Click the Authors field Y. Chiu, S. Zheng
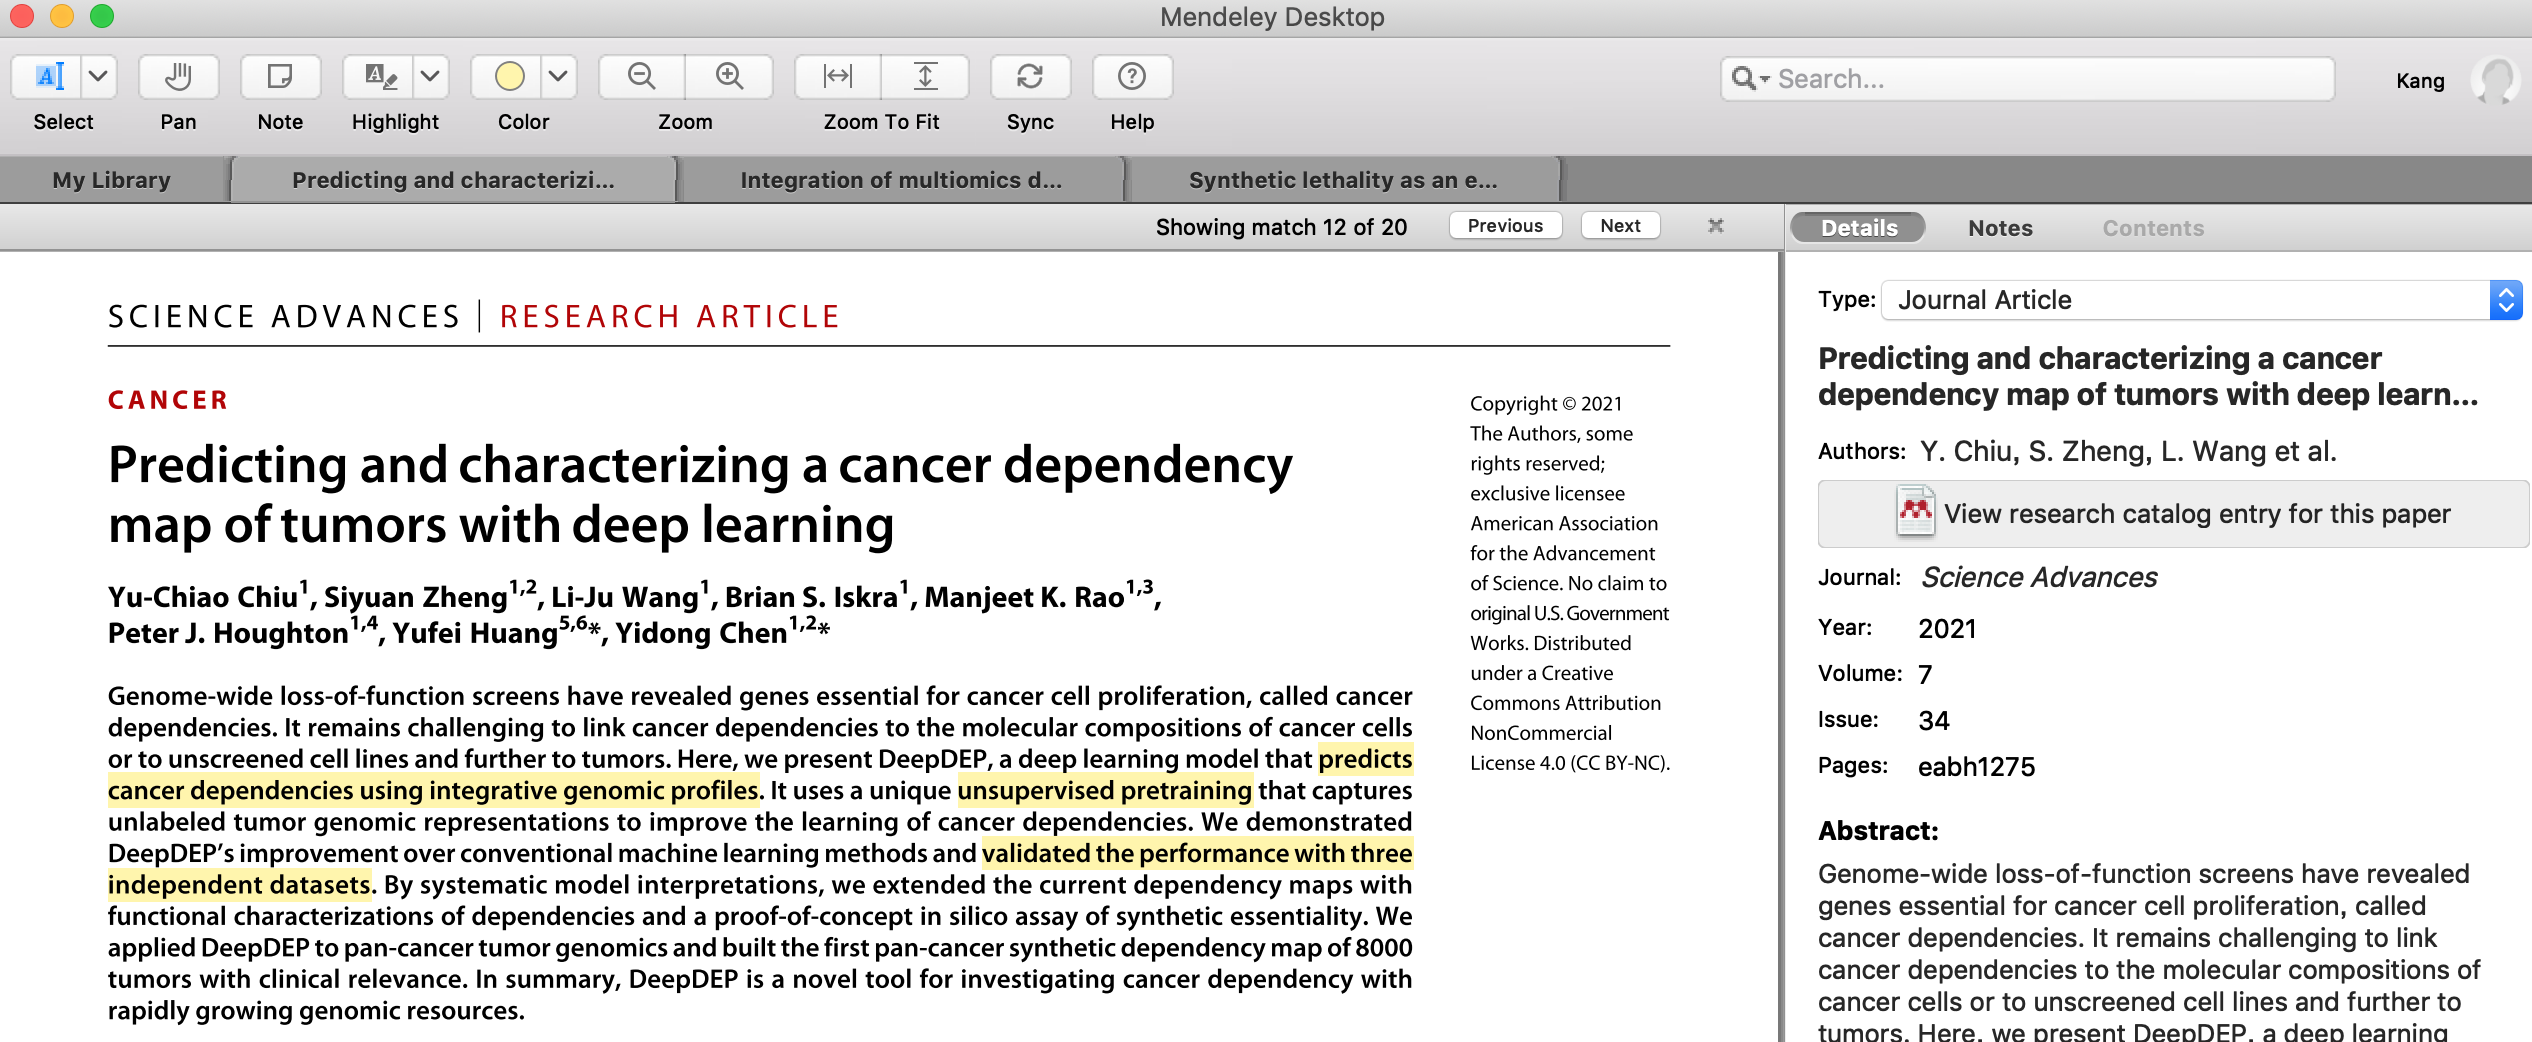The image size is (2532, 1042). [x=2128, y=452]
